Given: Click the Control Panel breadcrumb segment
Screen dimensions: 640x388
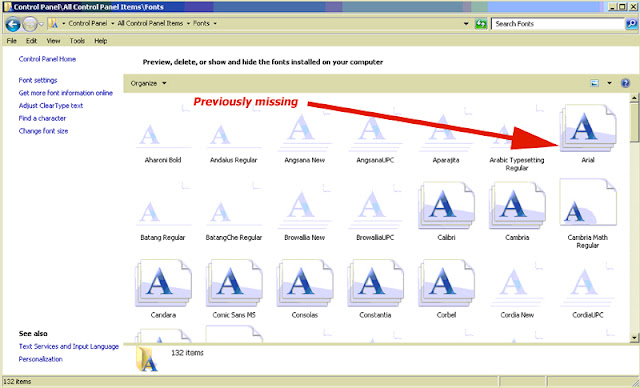Looking at the screenshot, I should click(88, 24).
